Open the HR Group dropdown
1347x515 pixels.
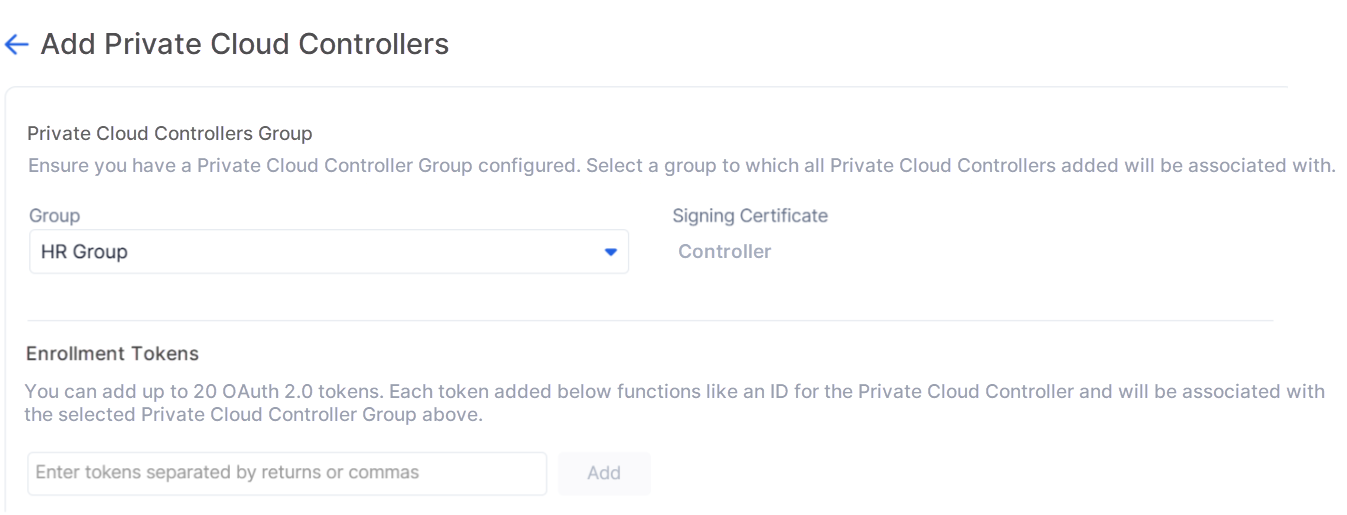(329, 252)
